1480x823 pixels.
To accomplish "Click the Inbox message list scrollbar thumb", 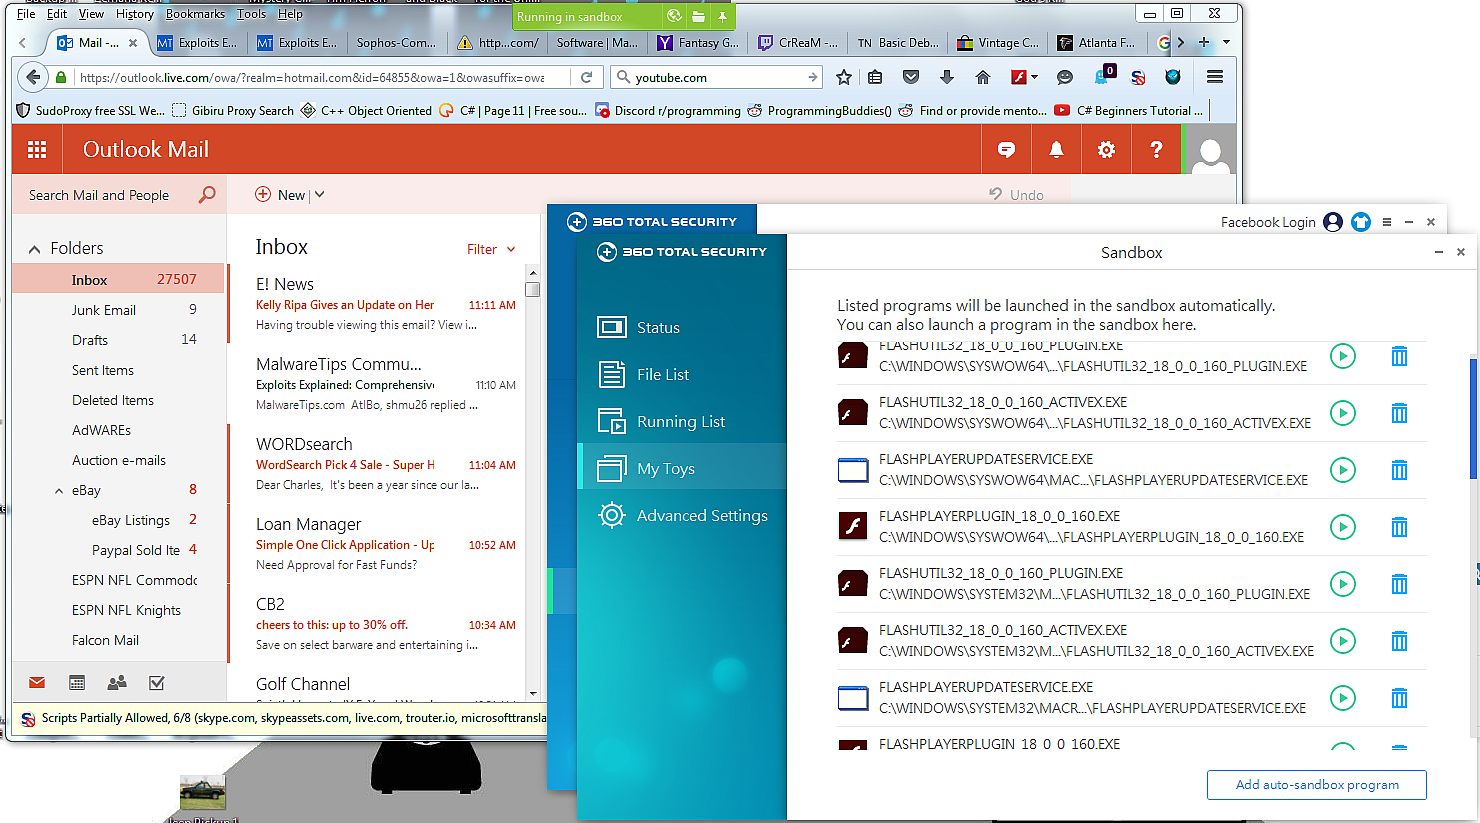I will point(532,290).
